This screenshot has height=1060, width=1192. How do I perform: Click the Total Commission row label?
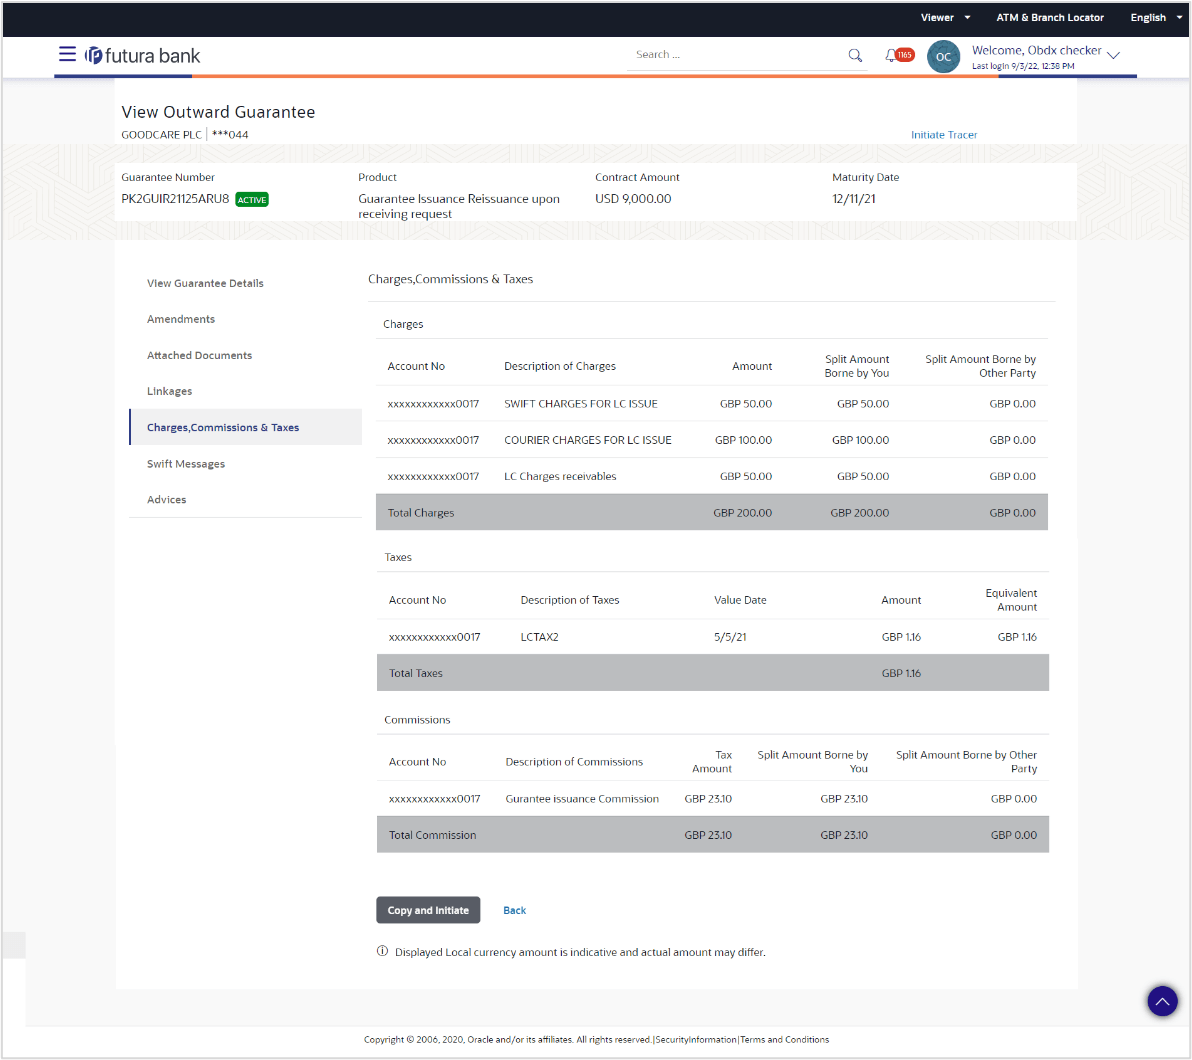433,835
